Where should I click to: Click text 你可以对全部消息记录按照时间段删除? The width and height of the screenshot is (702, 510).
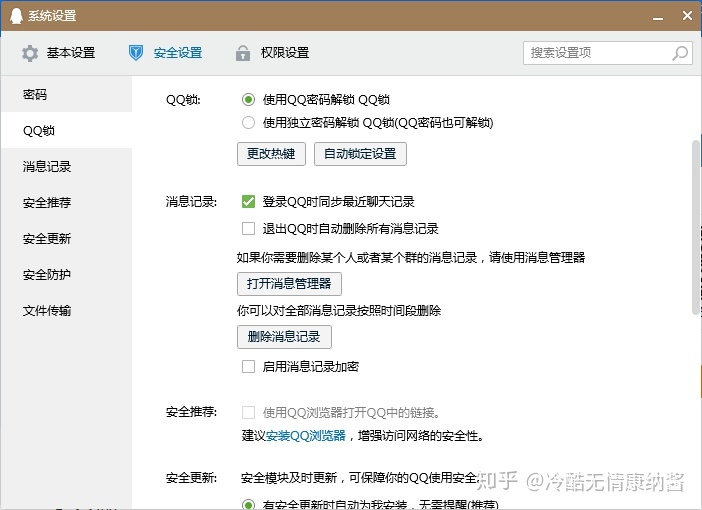[x=339, y=311]
